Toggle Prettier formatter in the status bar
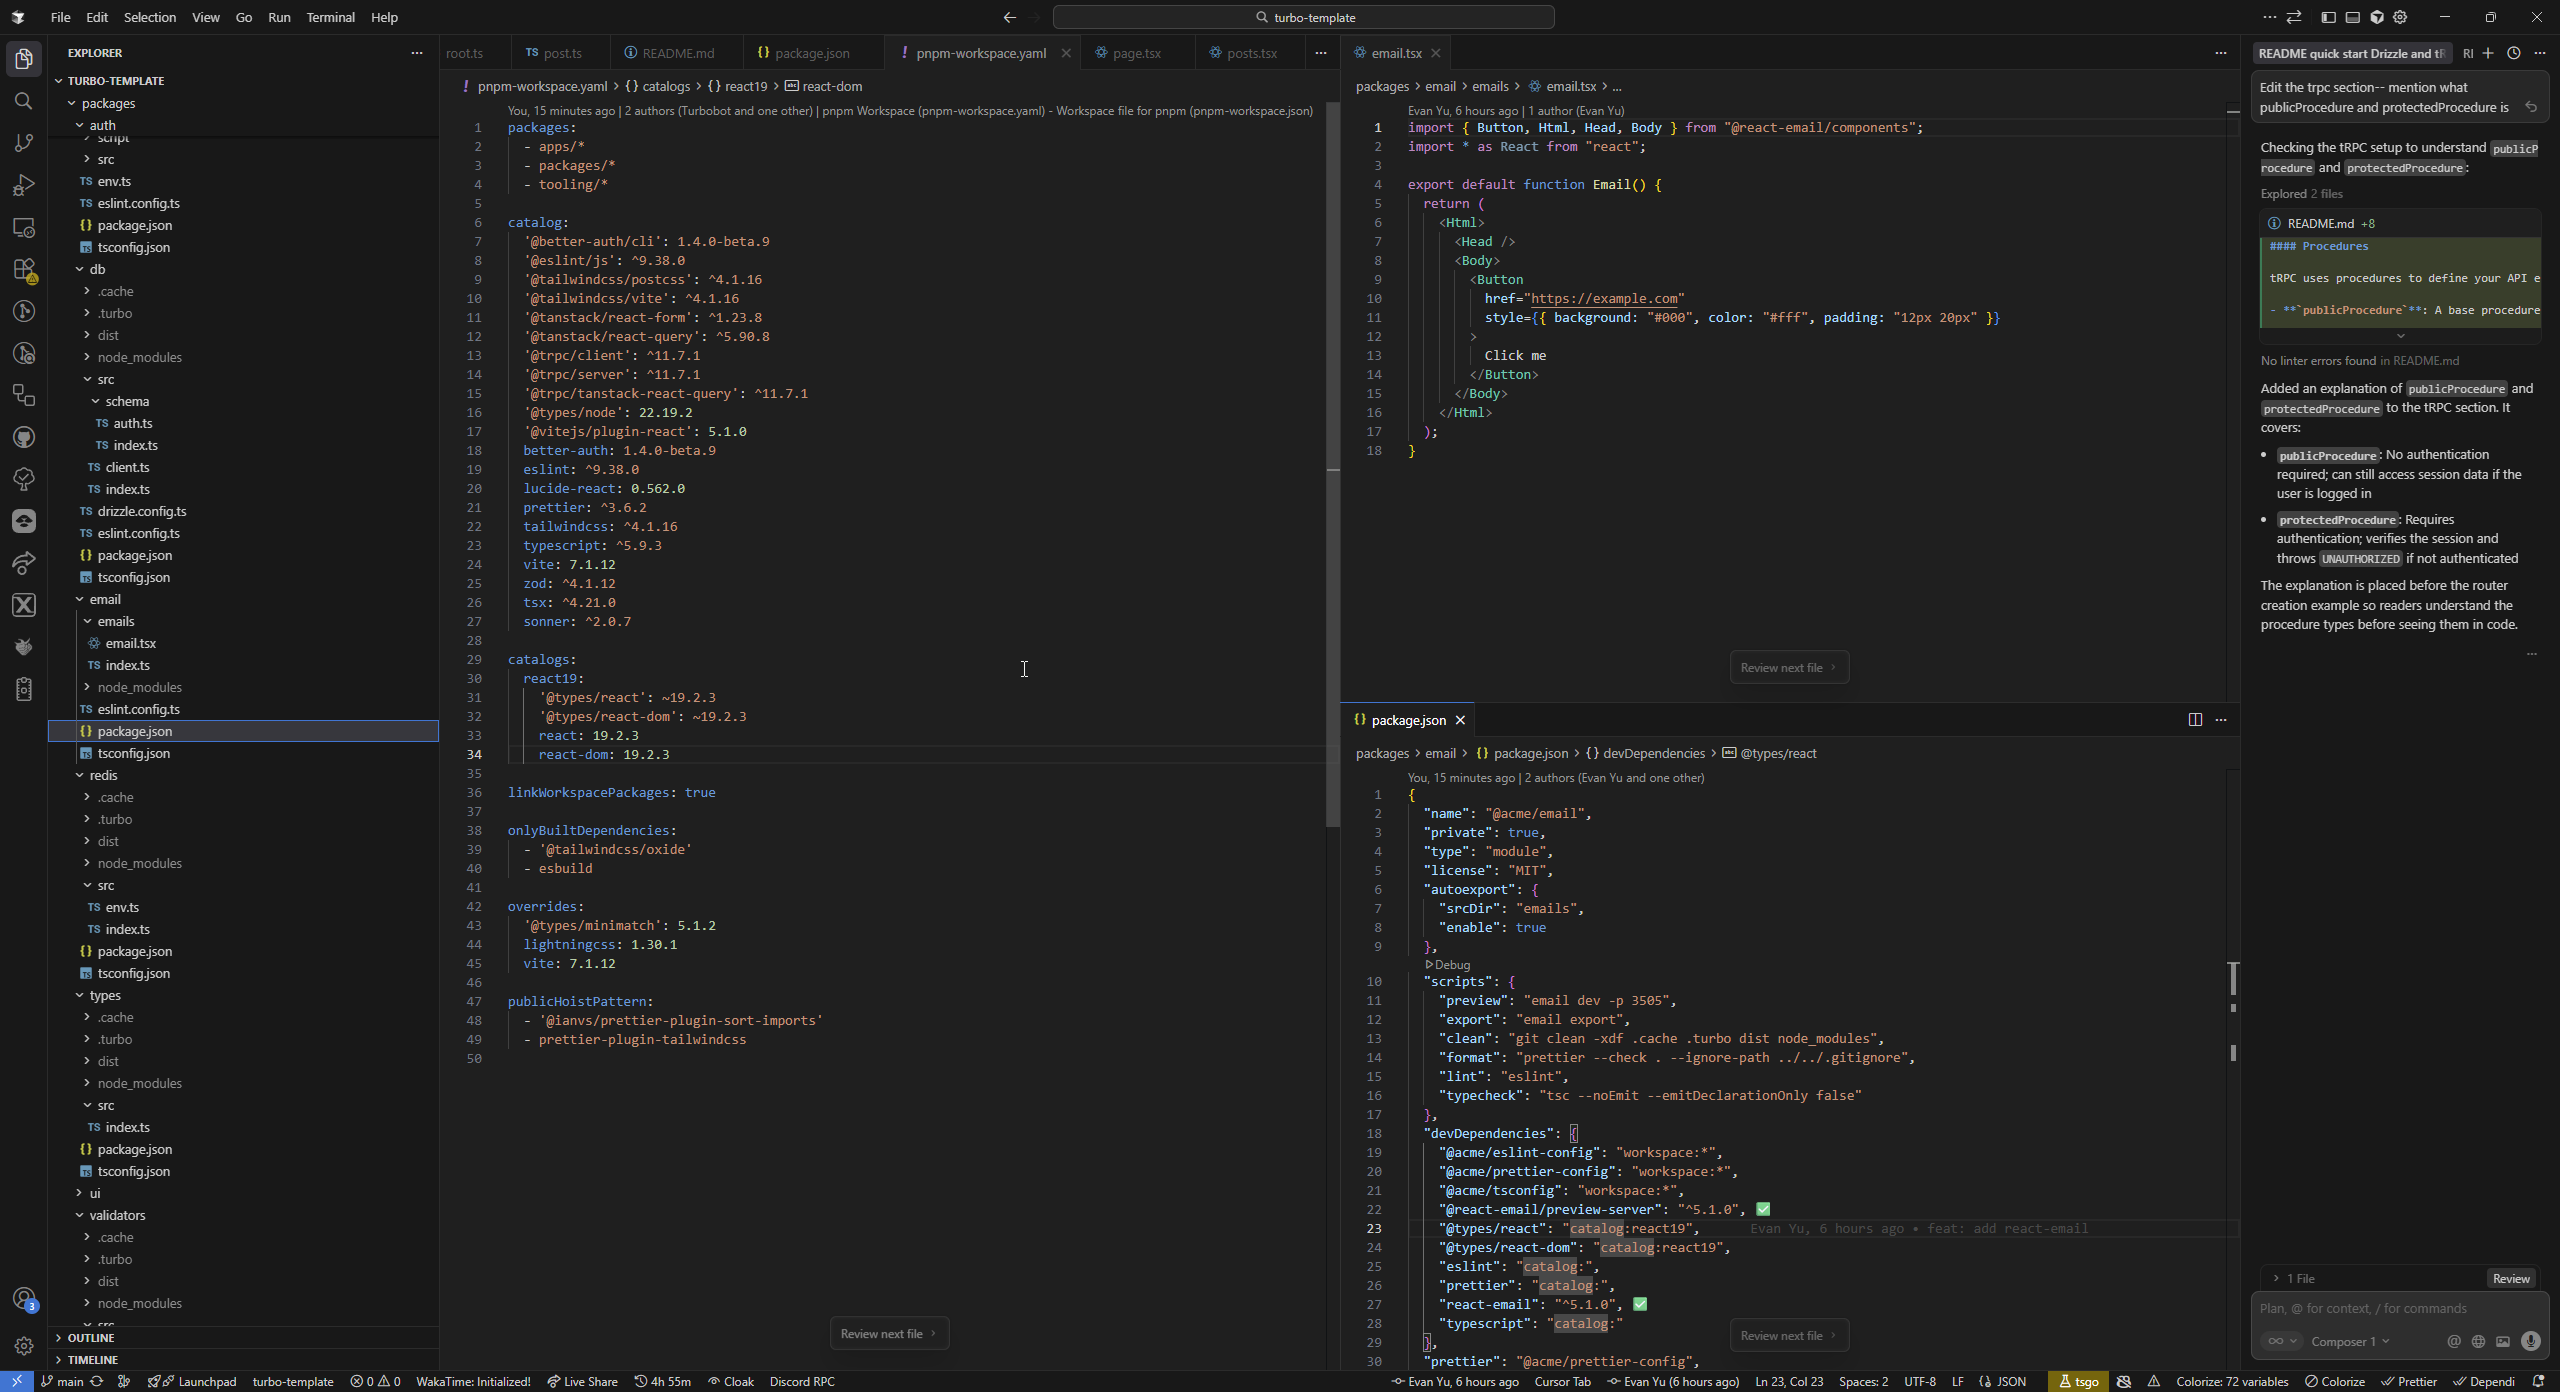This screenshot has height=1392, width=2560. [x=2409, y=1382]
